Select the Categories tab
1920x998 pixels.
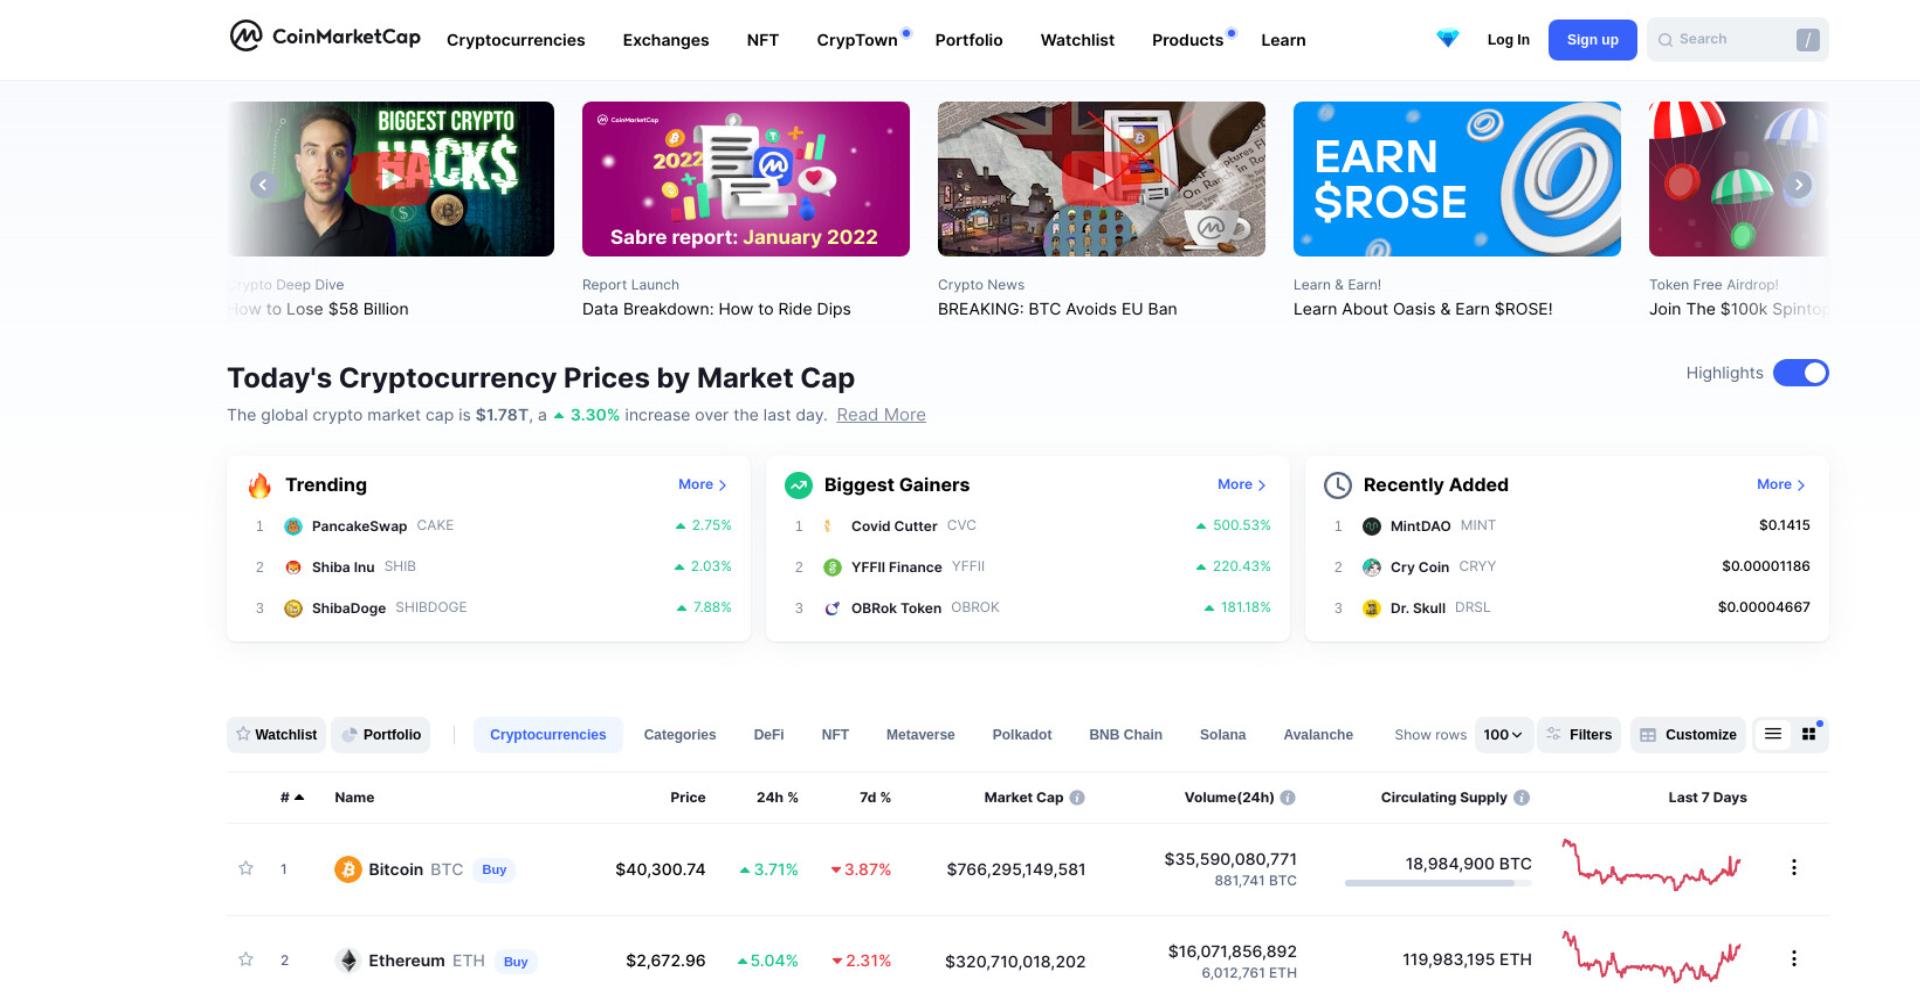pyautogui.click(x=679, y=734)
